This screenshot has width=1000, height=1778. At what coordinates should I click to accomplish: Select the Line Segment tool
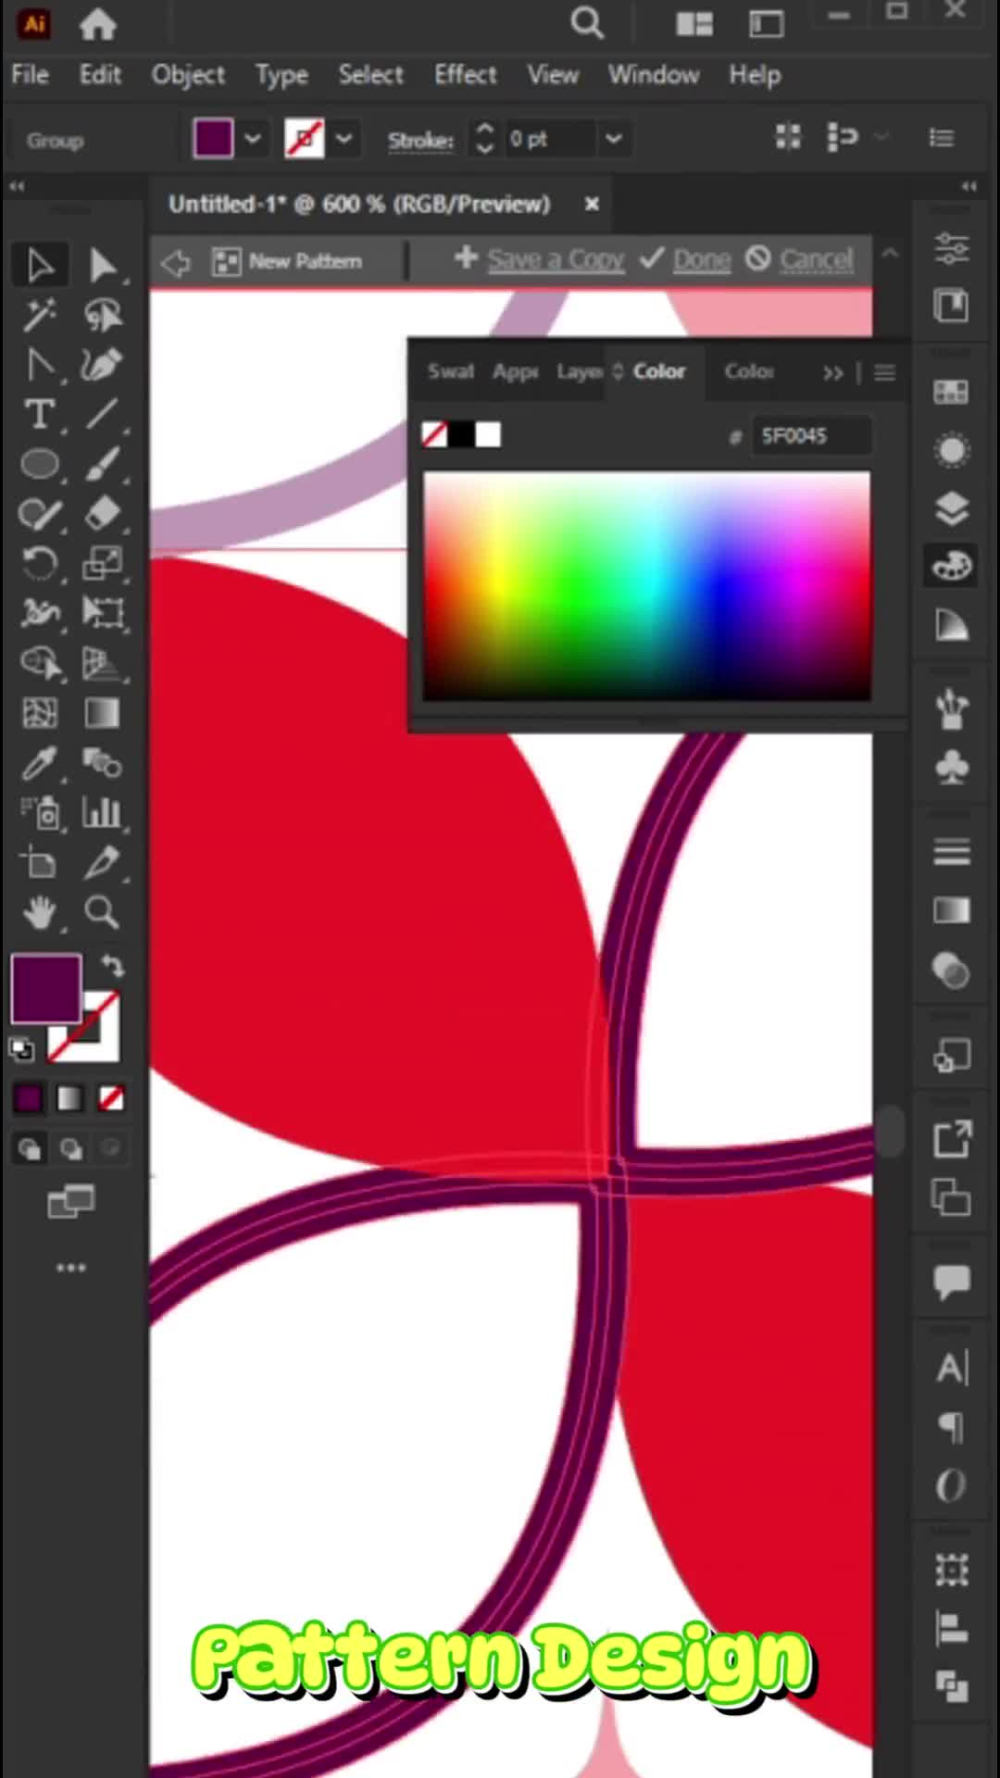[102, 414]
